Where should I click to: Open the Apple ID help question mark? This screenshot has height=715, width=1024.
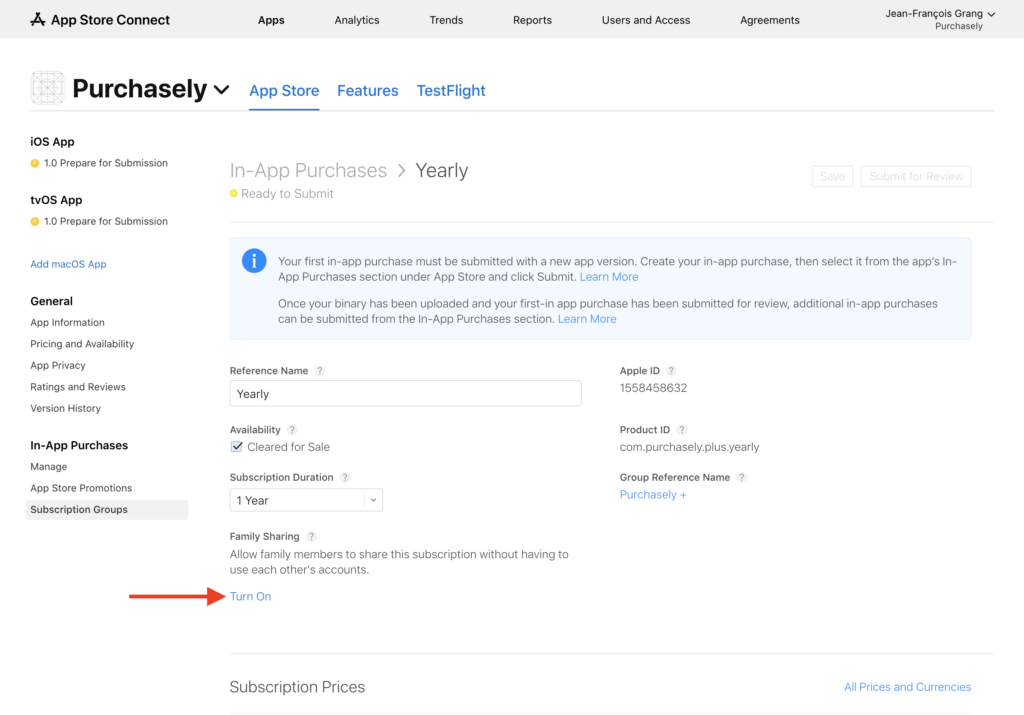[671, 370]
